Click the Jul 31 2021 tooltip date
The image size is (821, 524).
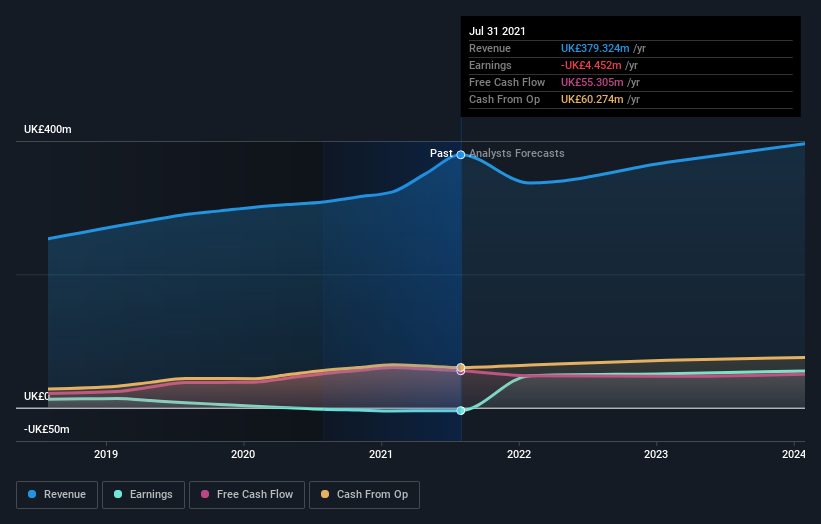(x=497, y=31)
